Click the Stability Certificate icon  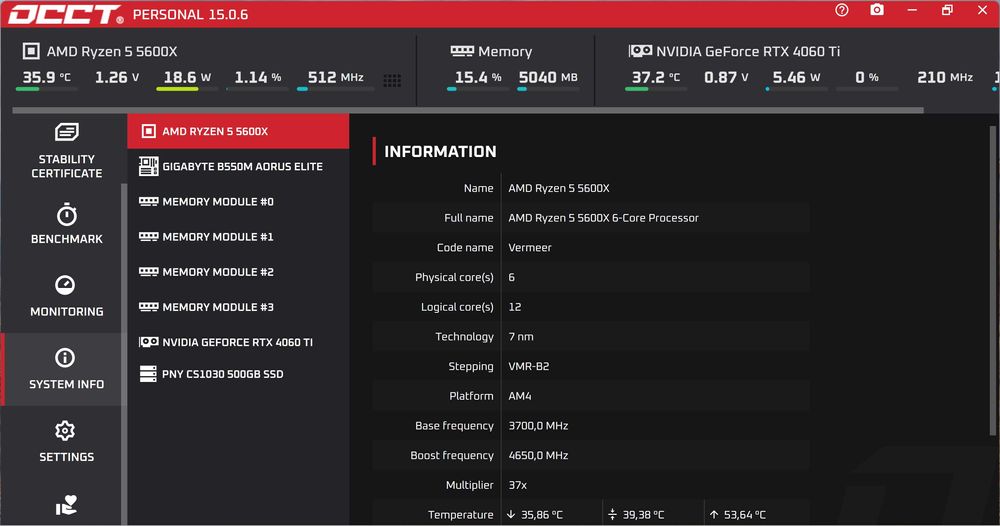[x=66, y=132]
